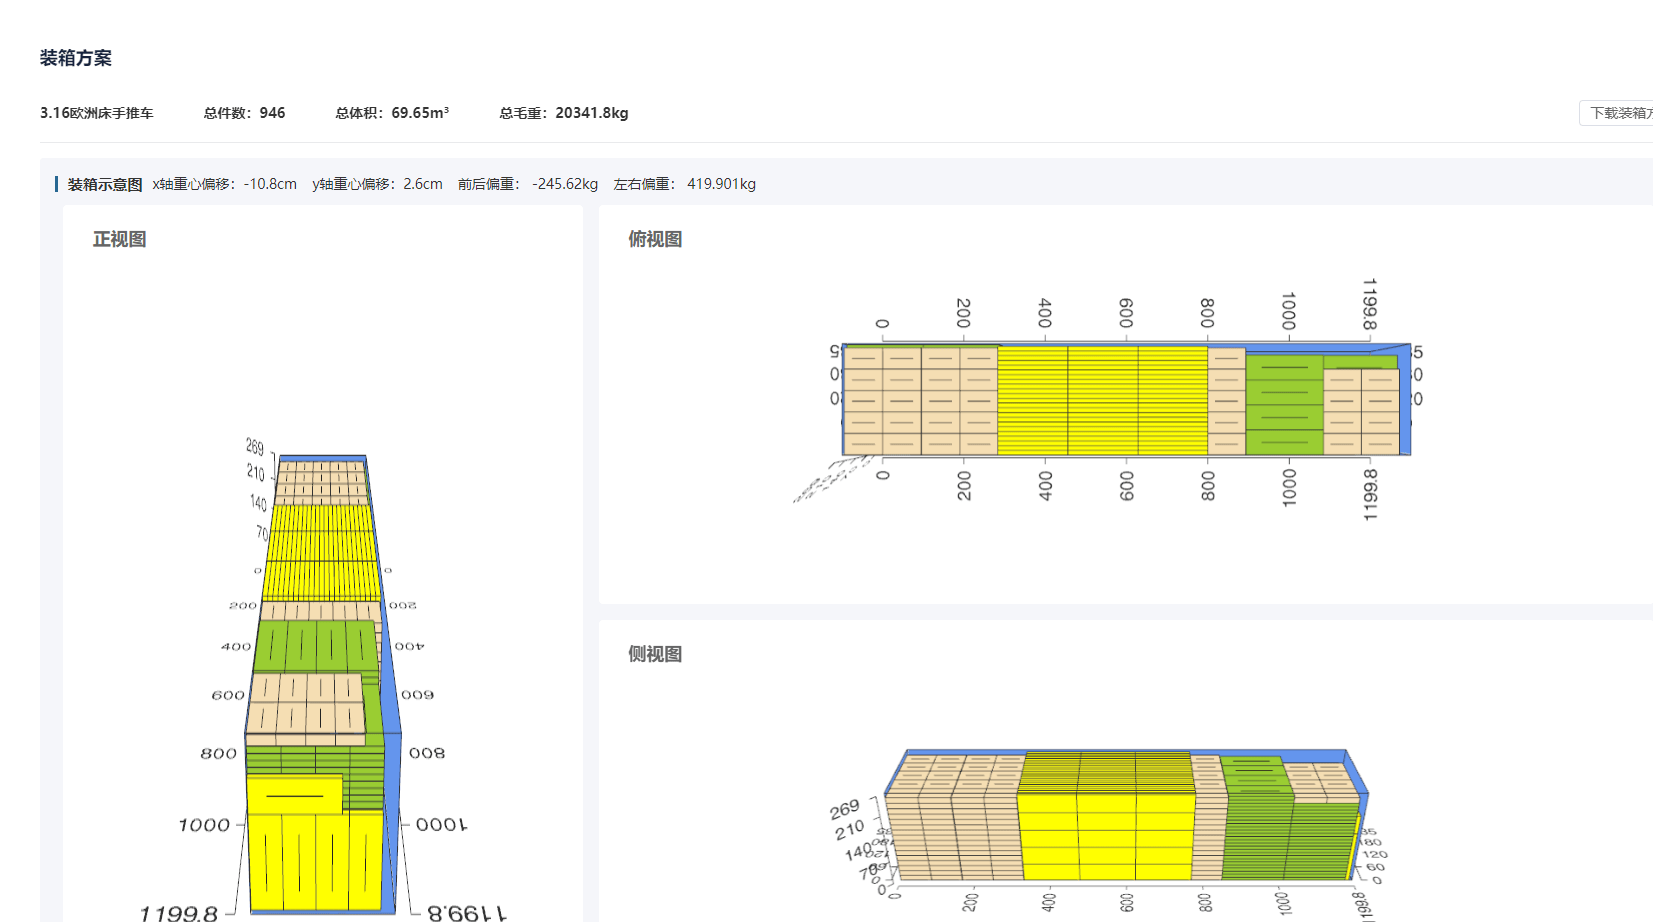Select the 装箱方案 page heading
This screenshot has width=1653, height=922.
76,58
